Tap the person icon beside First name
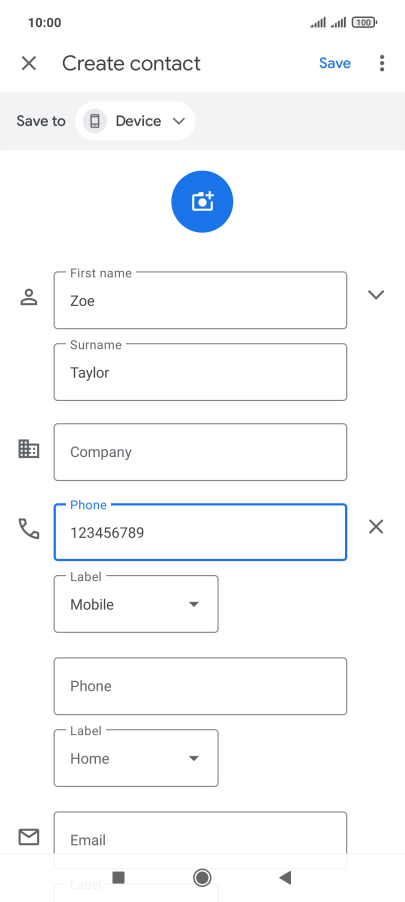 click(29, 297)
